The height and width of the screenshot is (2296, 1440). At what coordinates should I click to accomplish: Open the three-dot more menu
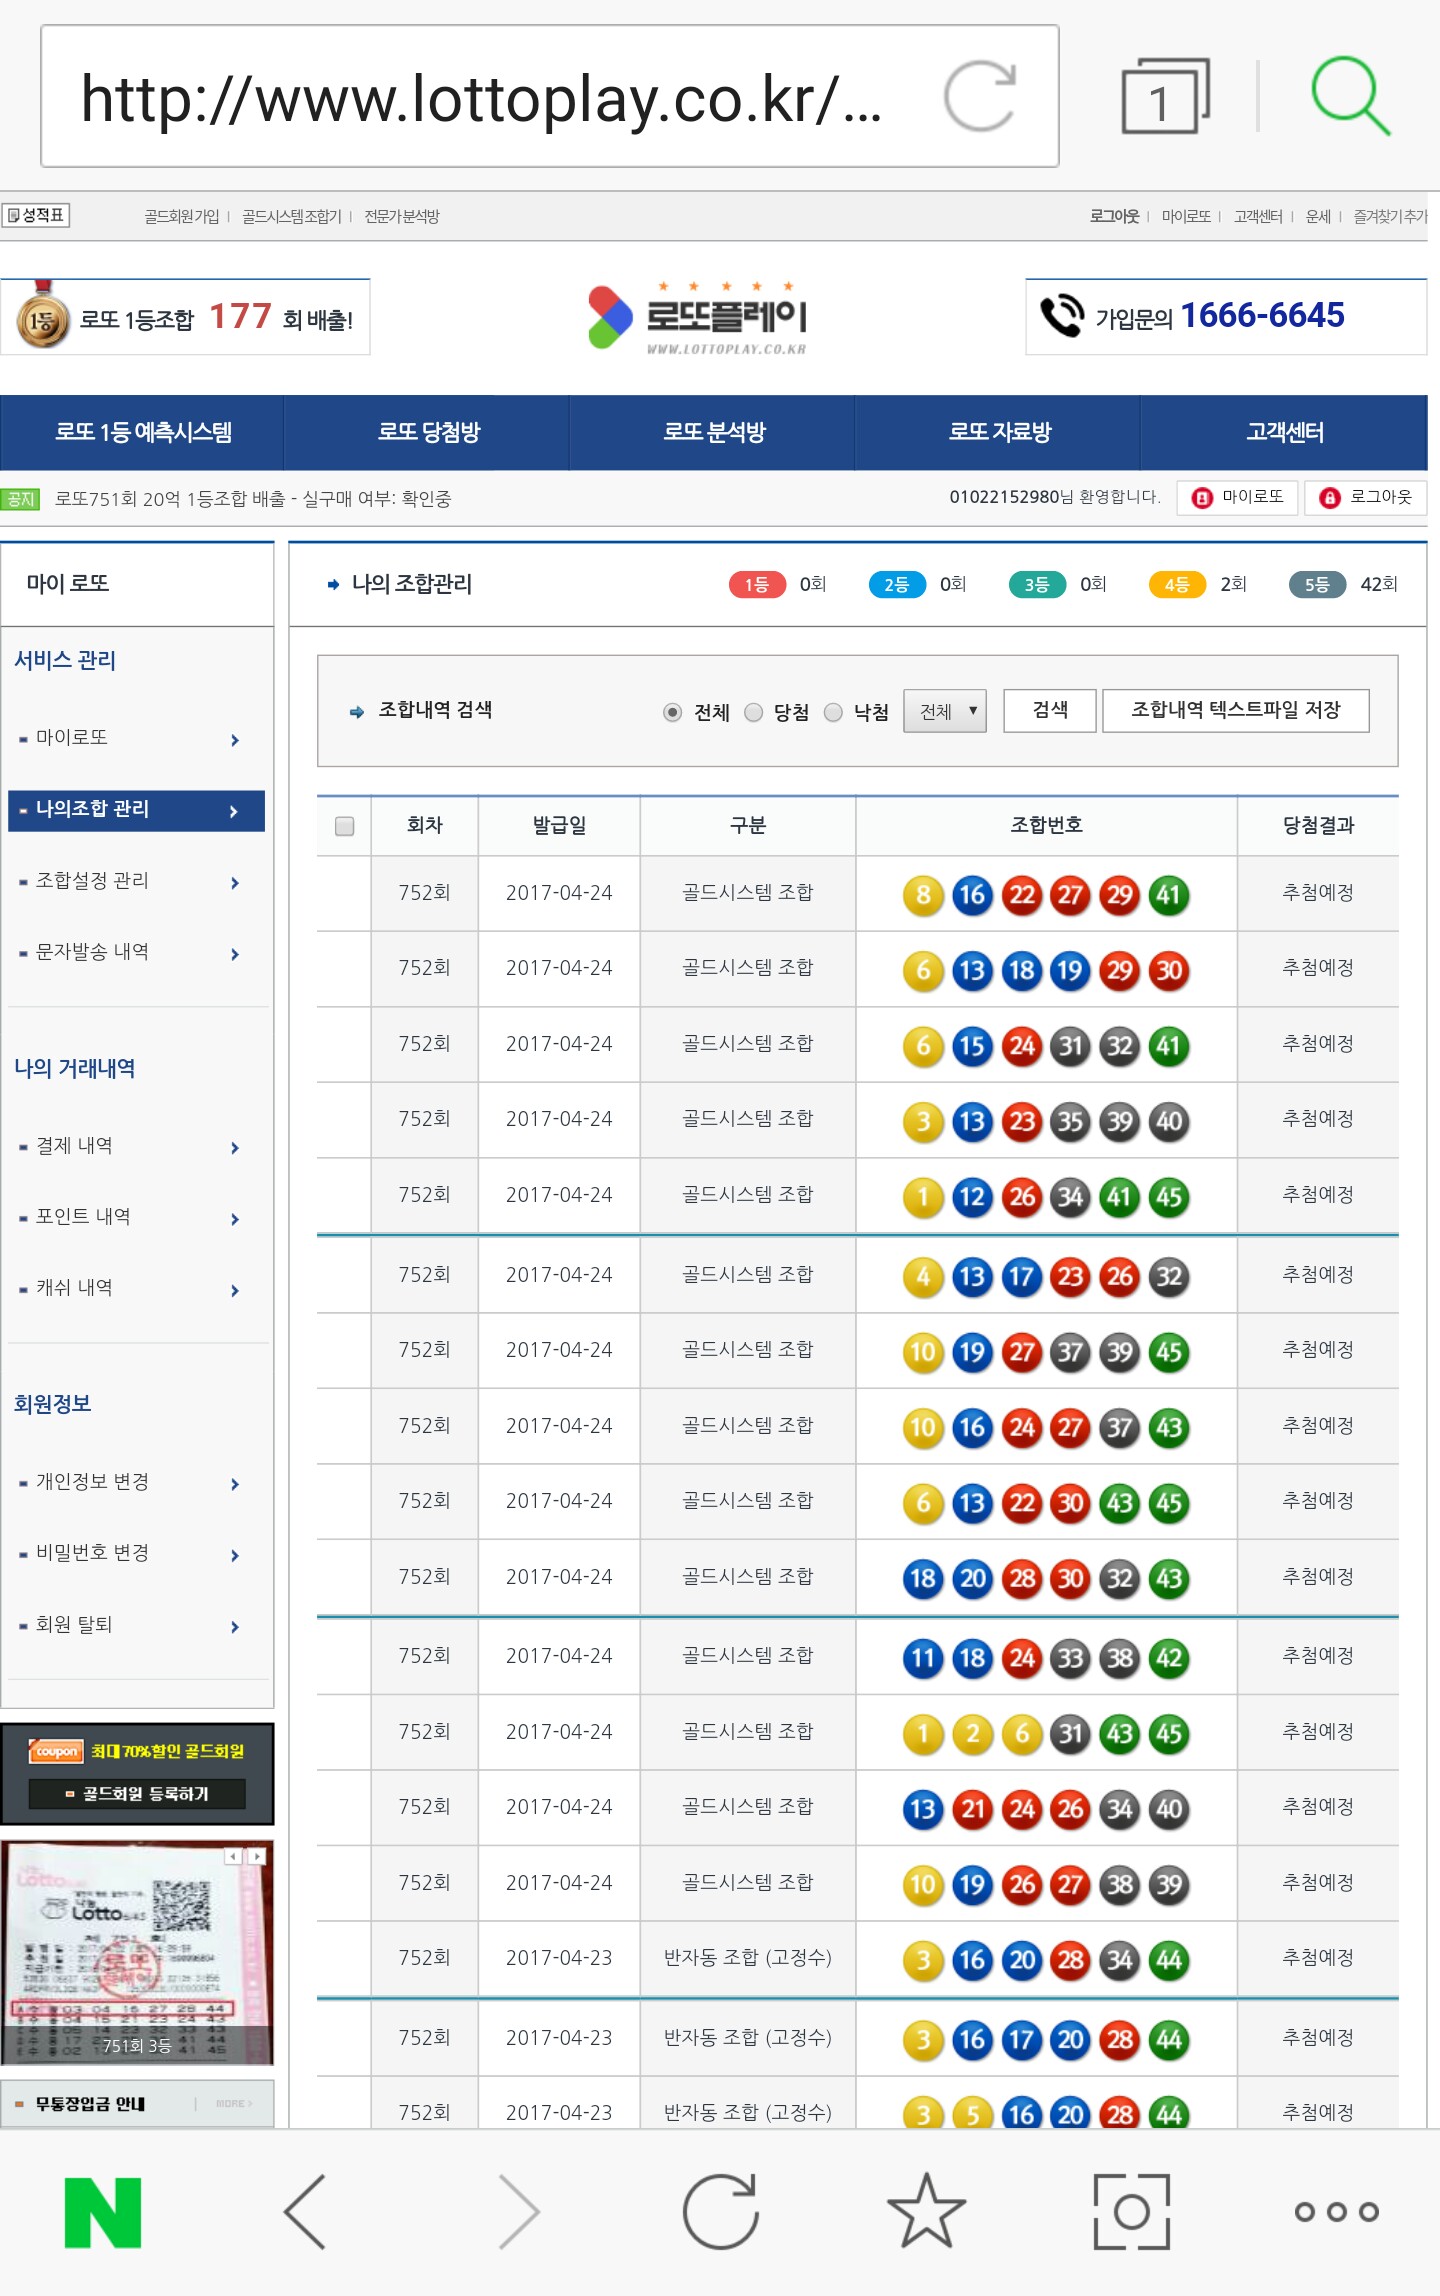(x=1336, y=2212)
